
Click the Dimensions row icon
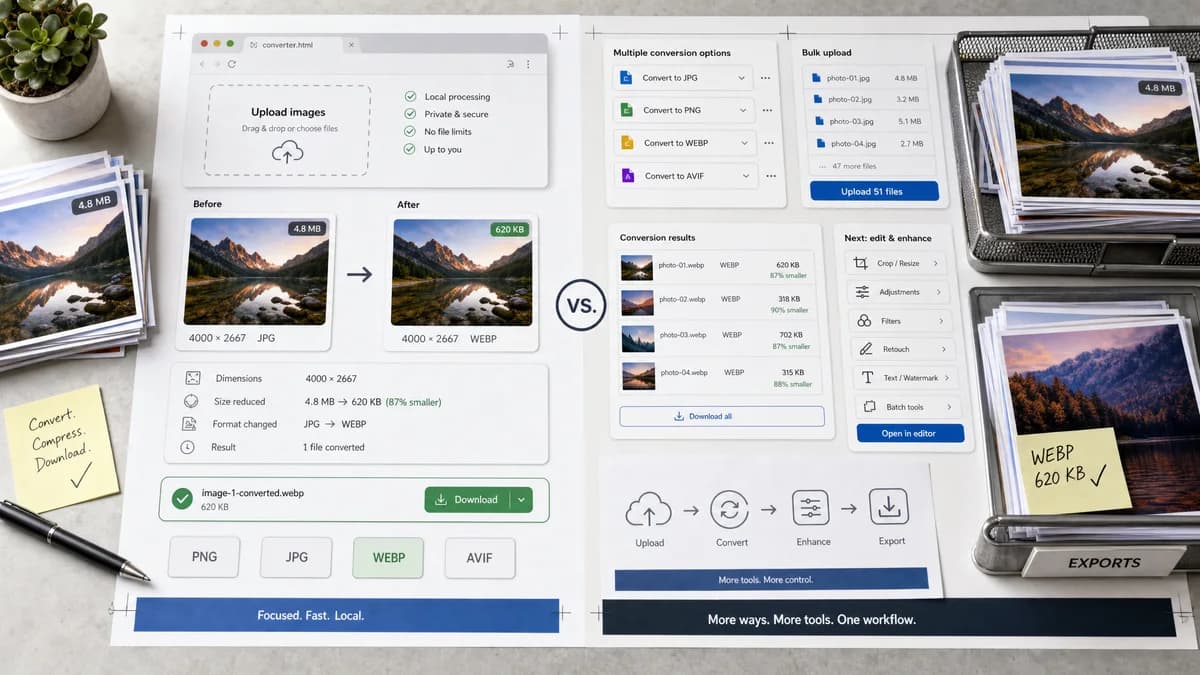(x=192, y=379)
